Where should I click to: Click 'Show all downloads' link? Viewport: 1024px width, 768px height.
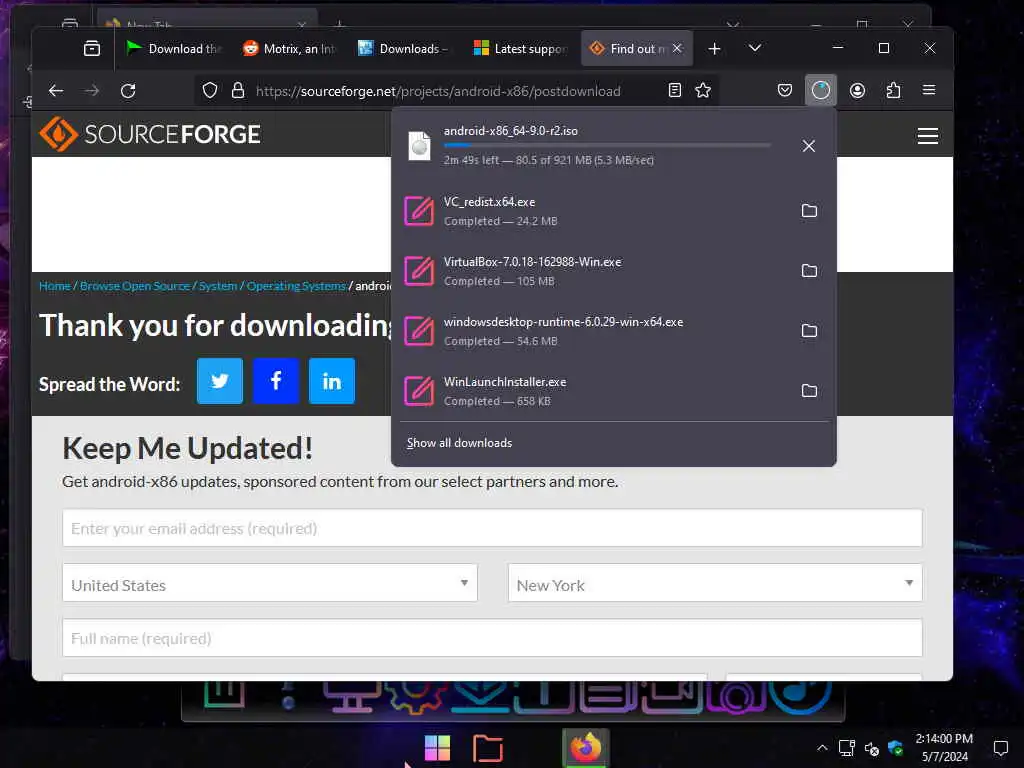click(459, 443)
